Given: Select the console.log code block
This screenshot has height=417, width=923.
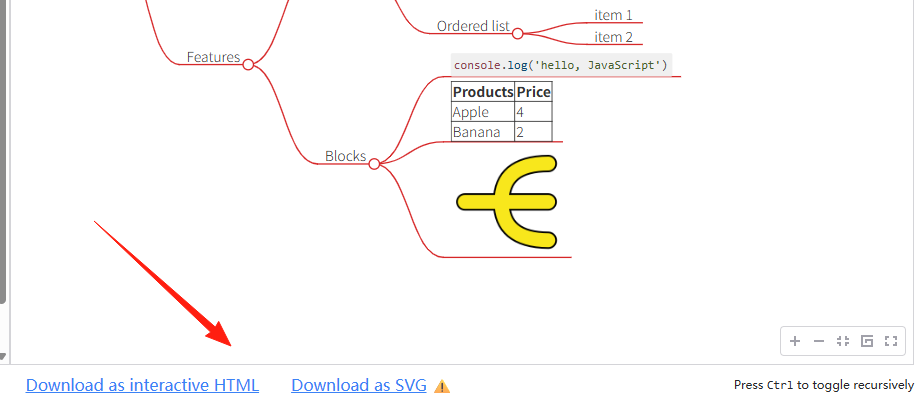Looking at the screenshot, I should click(562, 65).
